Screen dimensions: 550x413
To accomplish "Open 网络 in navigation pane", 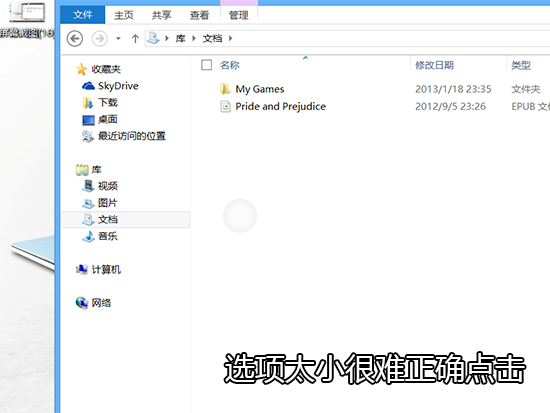I will point(101,303).
